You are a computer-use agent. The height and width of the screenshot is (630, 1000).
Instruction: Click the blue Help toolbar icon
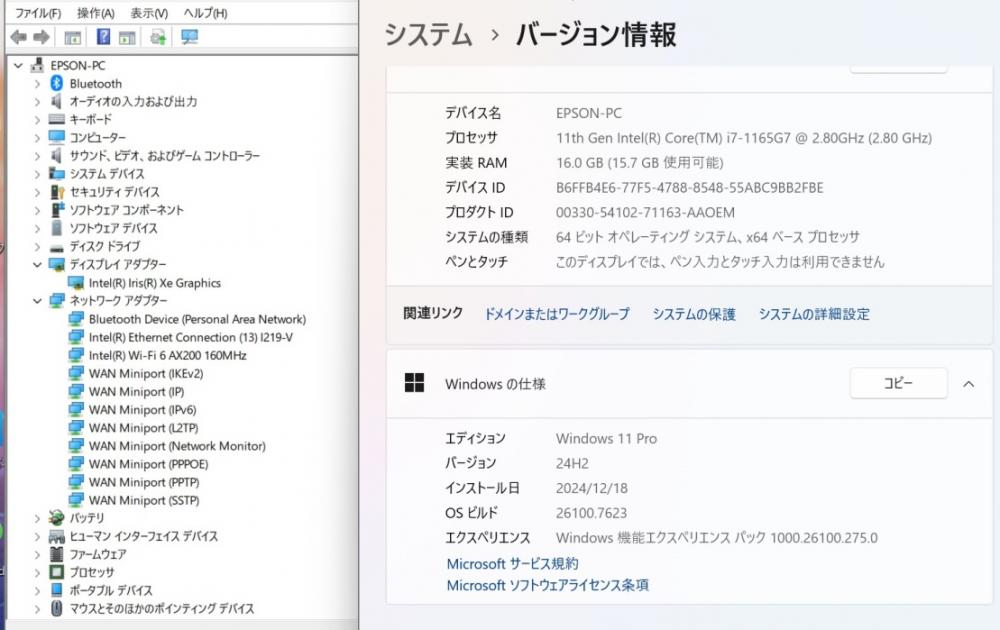pyautogui.click(x=103, y=37)
